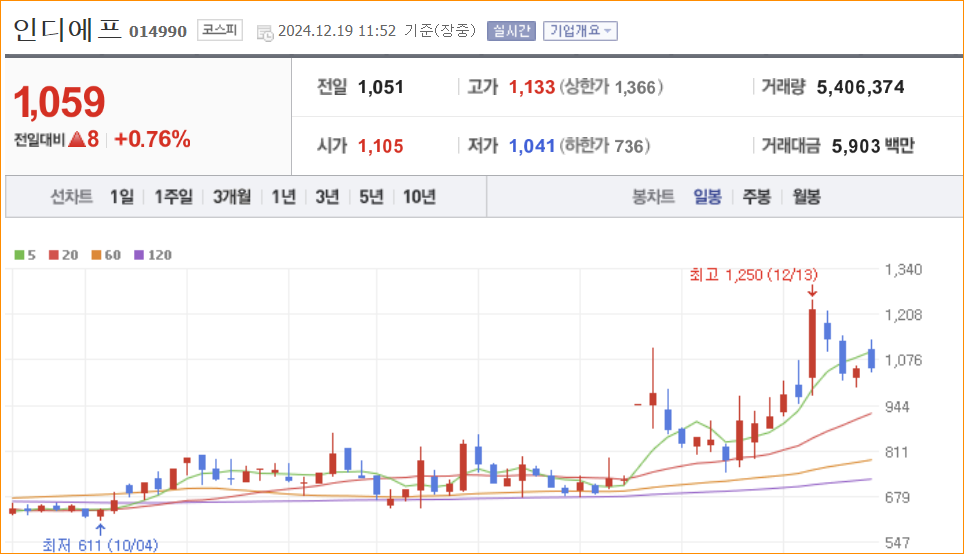The height and width of the screenshot is (554, 964).
Task: Open the 기업개요 dropdown
Action: point(580,31)
